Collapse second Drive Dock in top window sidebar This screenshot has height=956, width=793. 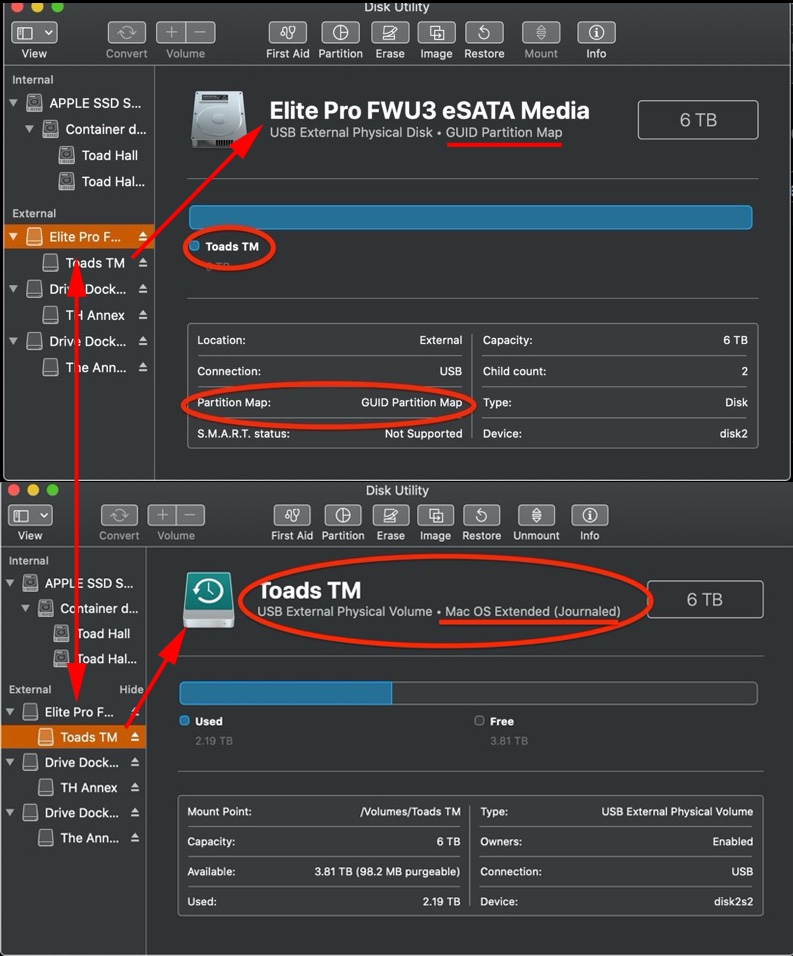pos(13,341)
